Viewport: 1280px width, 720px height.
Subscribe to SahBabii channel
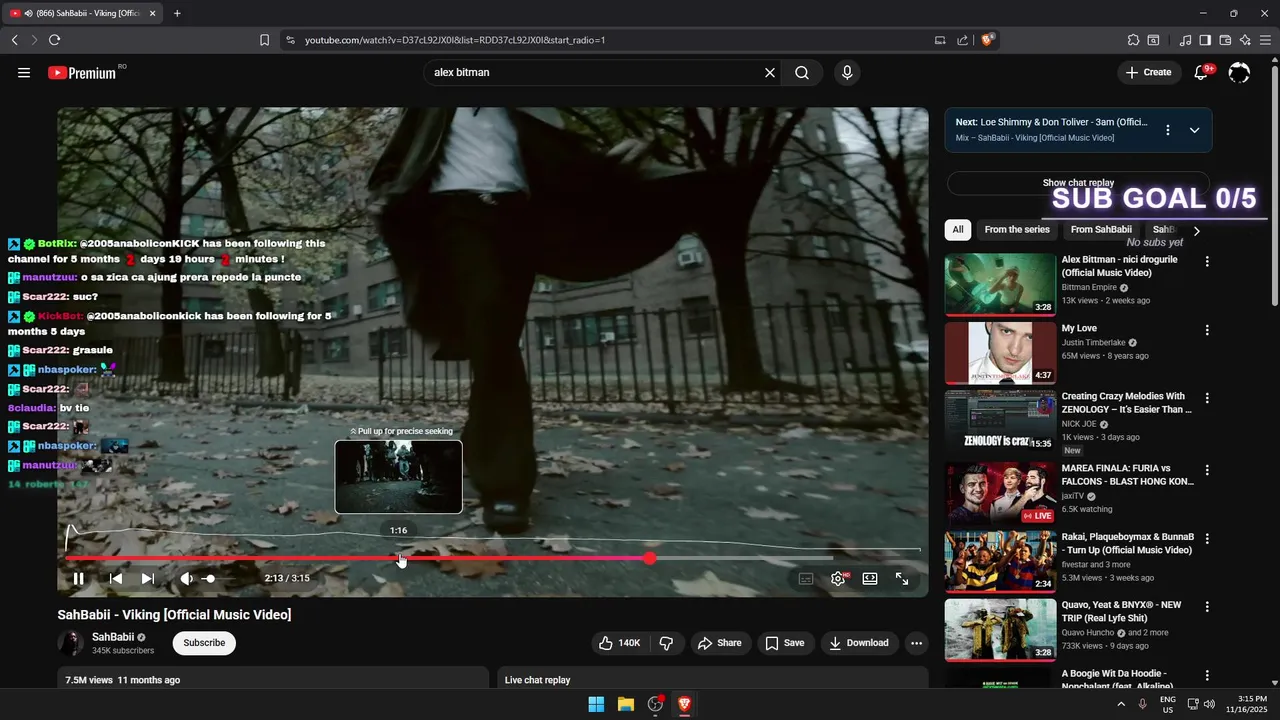[204, 643]
